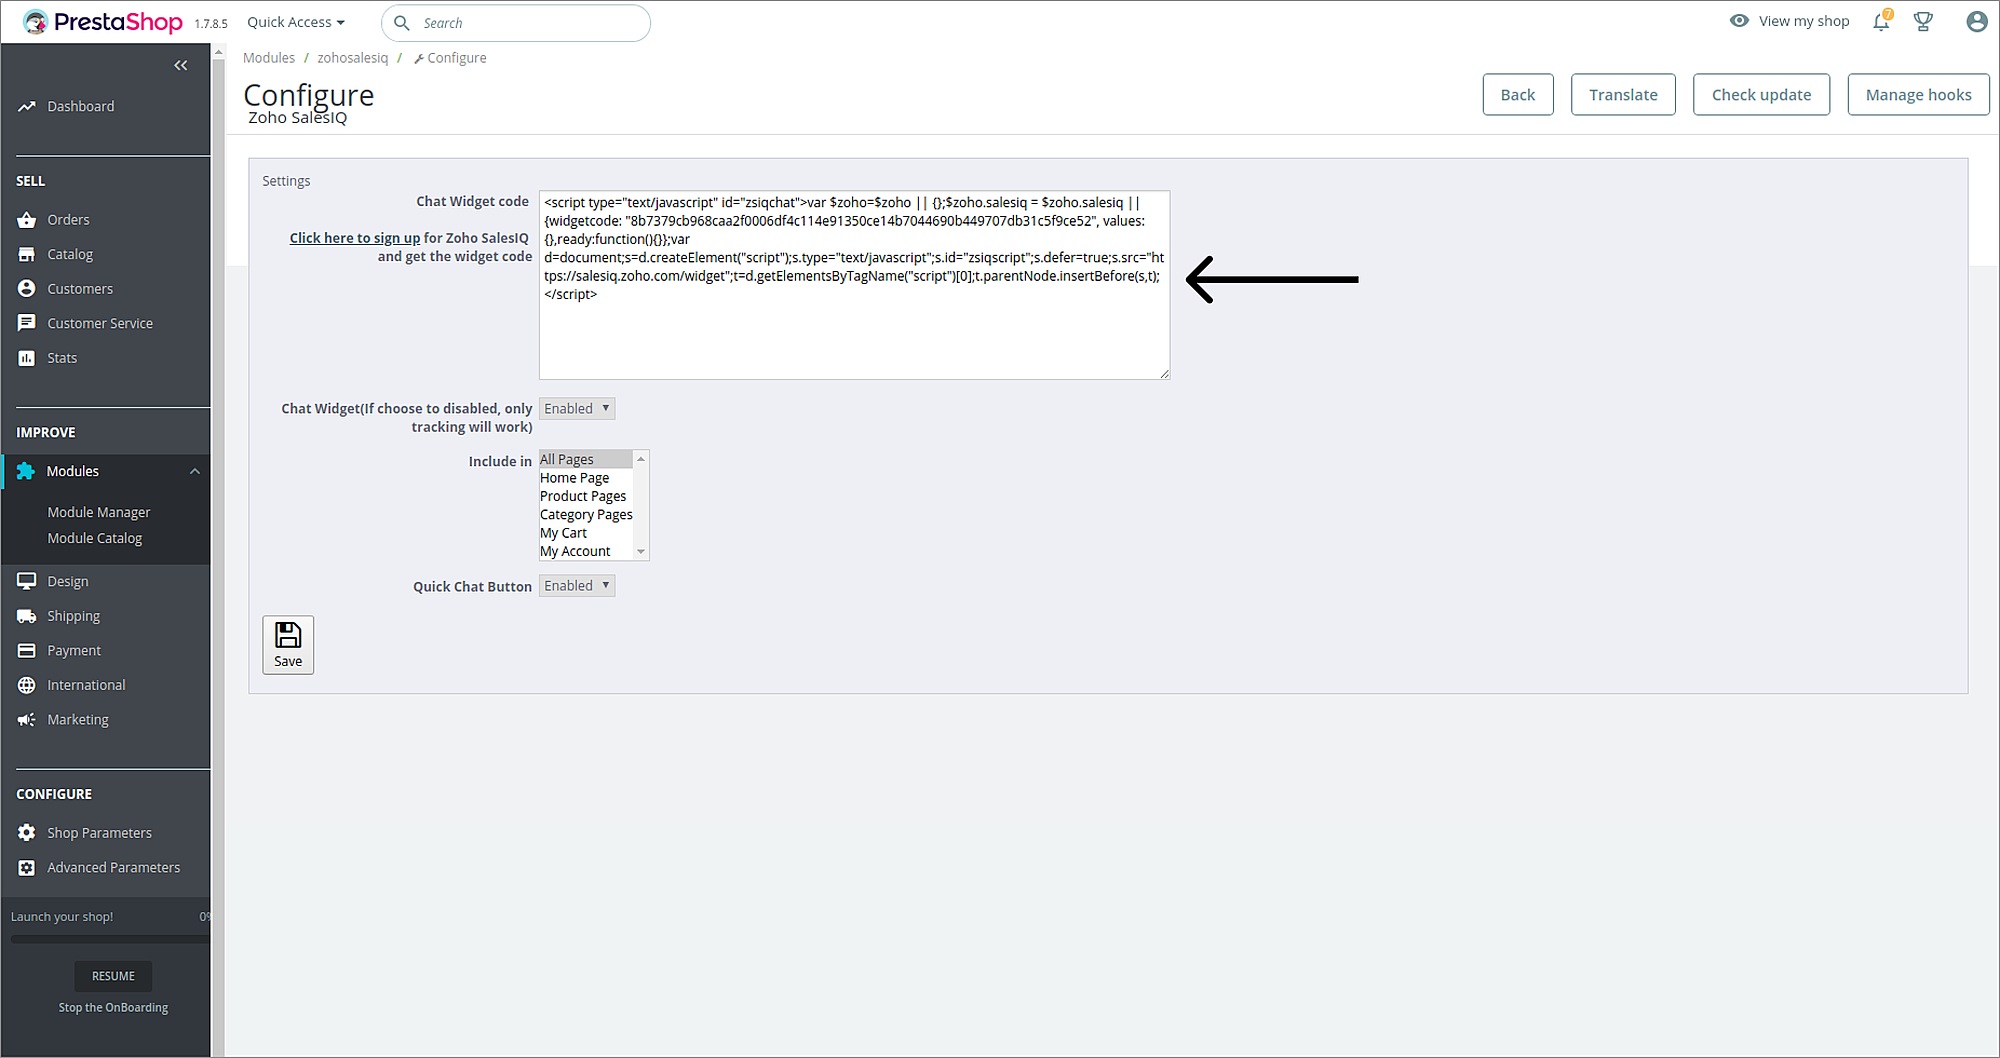Open the Chat Widget Enabled dropdown
Image resolution: width=2000 pixels, height=1058 pixels.
pyautogui.click(x=577, y=408)
